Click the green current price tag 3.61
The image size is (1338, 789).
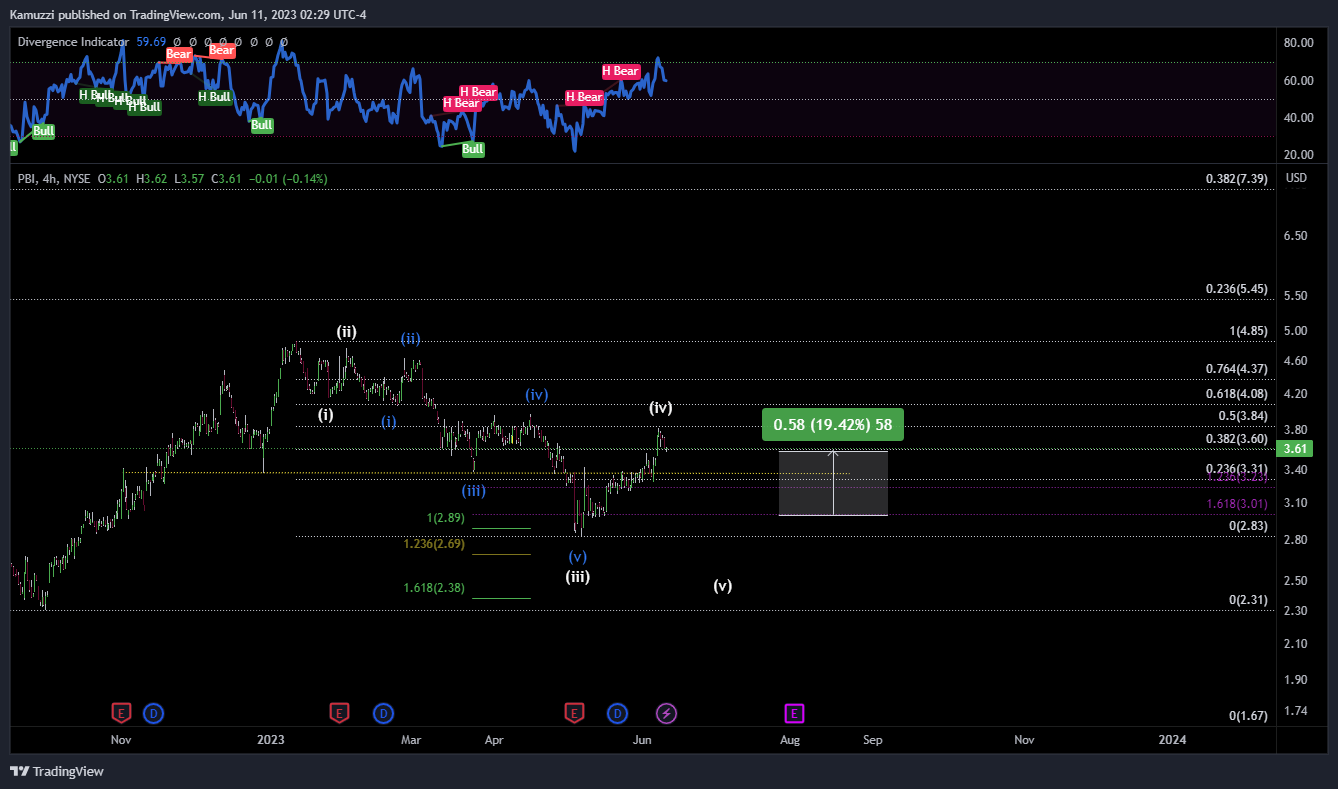click(x=1294, y=449)
